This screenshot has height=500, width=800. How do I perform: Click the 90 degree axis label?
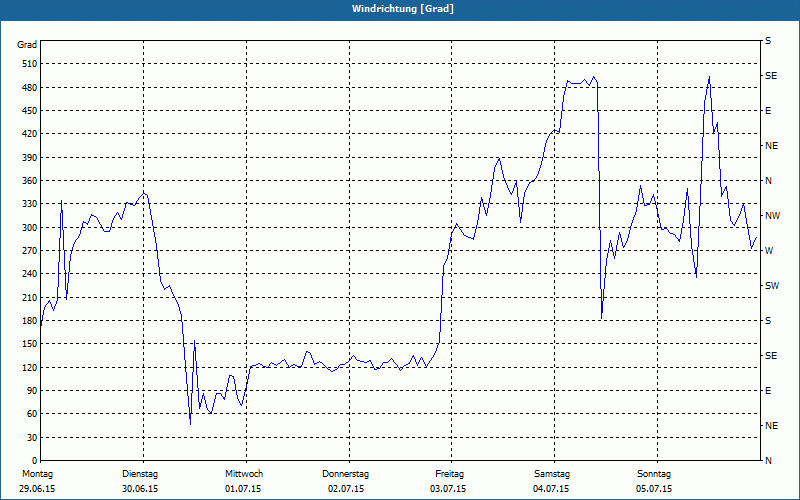32,391
